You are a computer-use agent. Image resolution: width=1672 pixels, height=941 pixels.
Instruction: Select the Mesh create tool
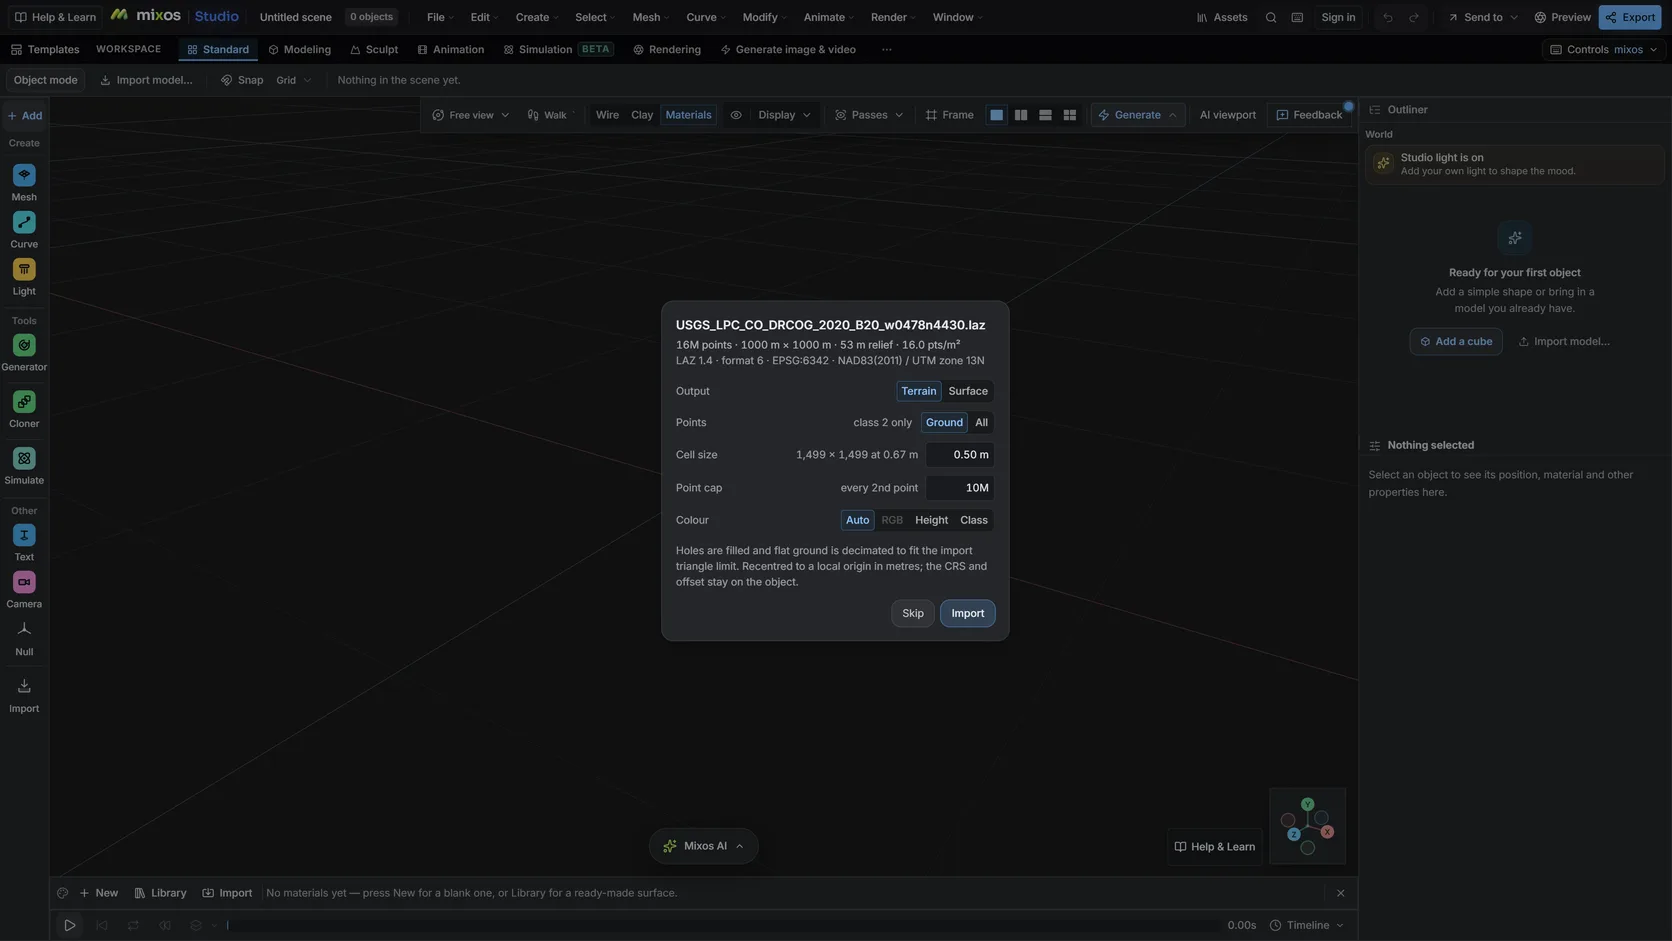[24, 182]
